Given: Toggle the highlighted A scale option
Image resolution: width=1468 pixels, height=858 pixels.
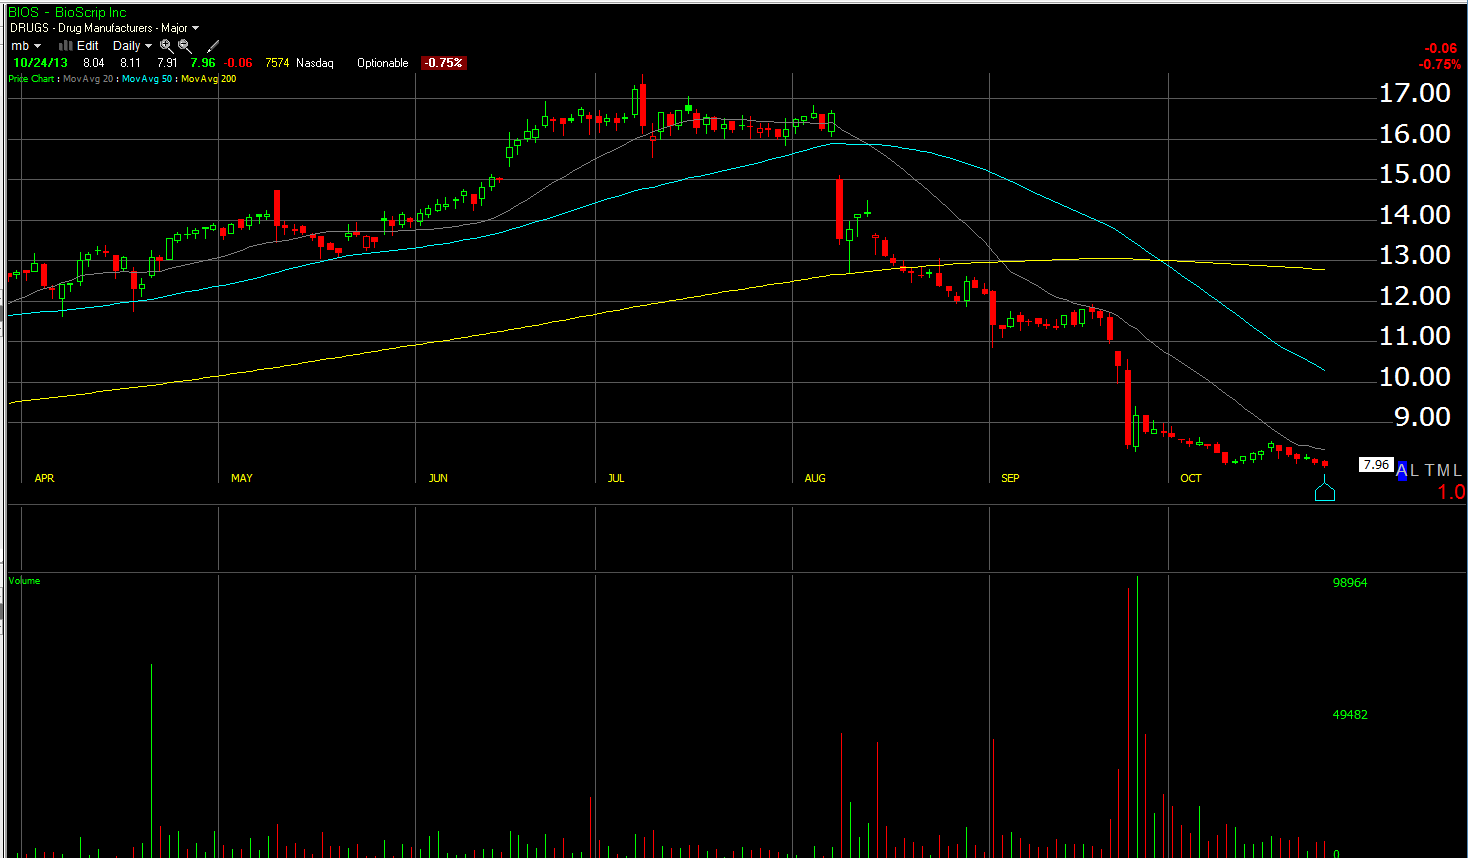Looking at the screenshot, I should coord(1402,471).
